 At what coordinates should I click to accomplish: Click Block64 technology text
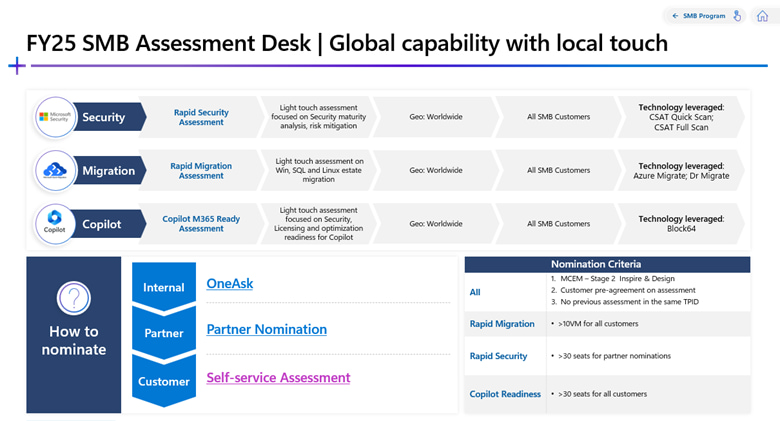[x=681, y=229]
